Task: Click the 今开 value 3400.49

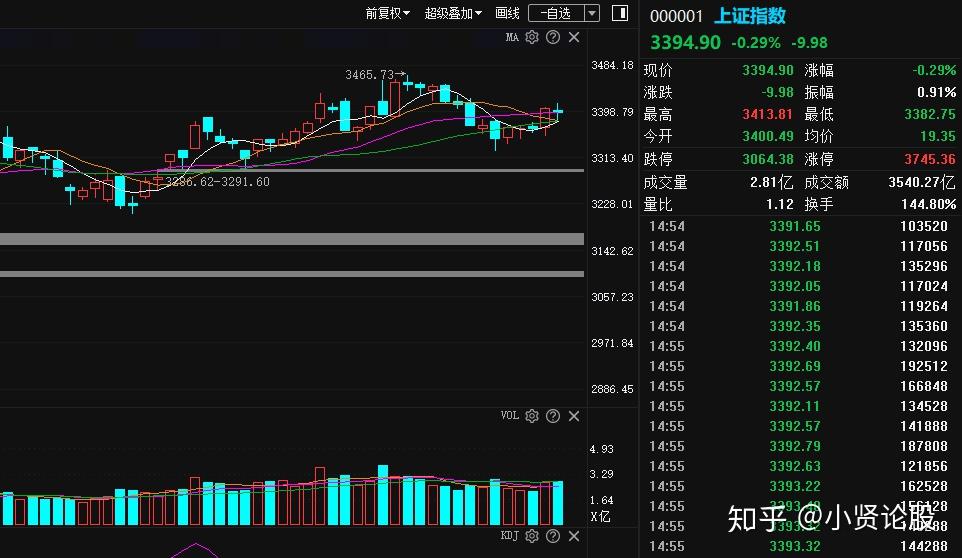Action: click(x=768, y=136)
